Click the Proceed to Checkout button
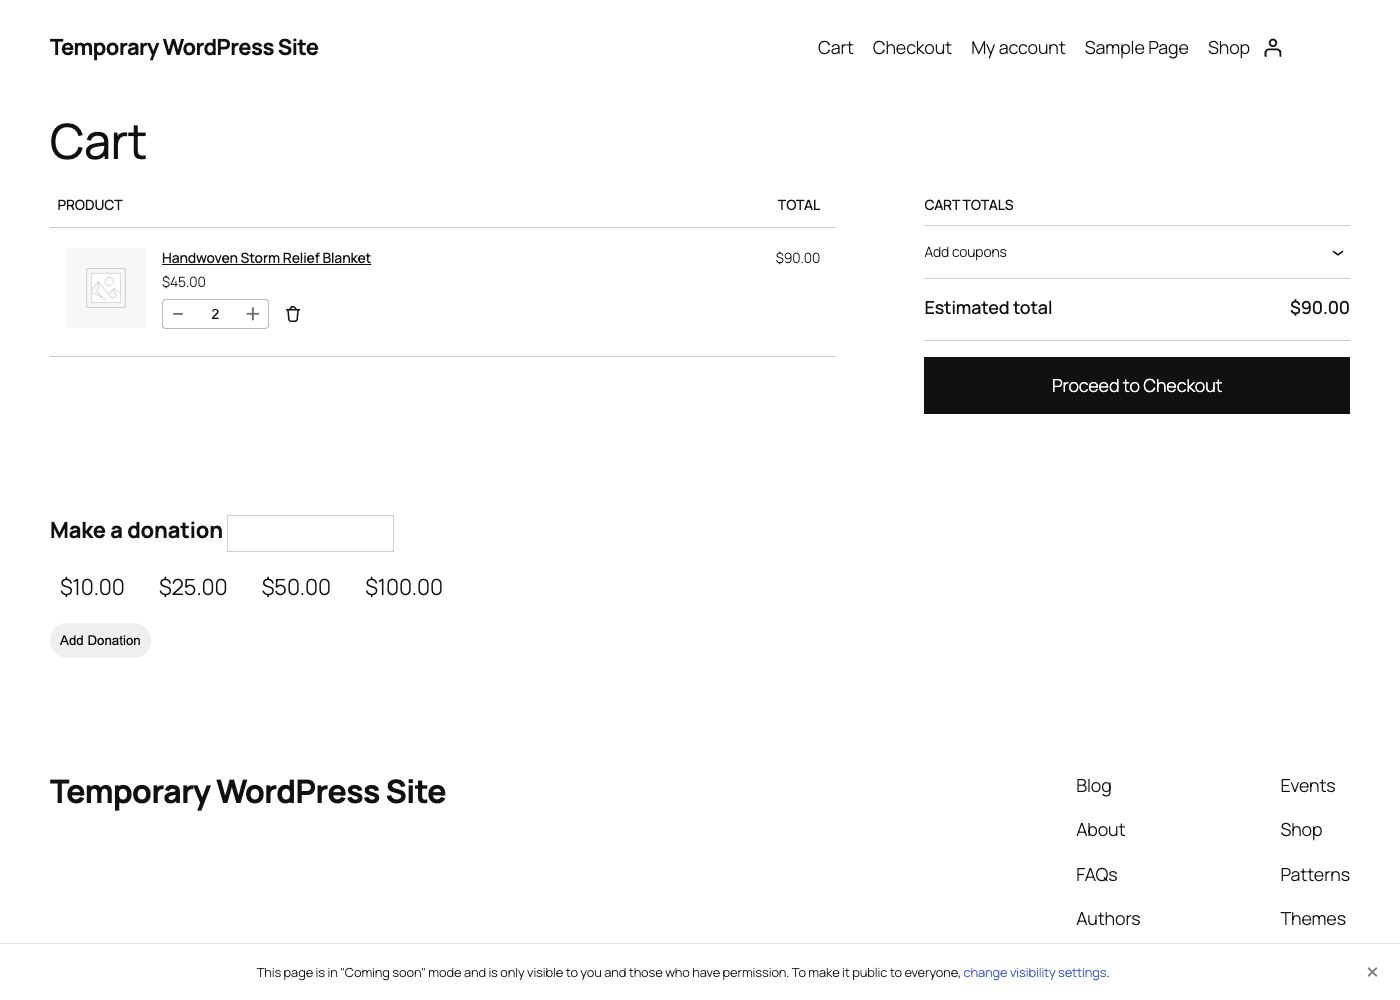 pos(1137,386)
